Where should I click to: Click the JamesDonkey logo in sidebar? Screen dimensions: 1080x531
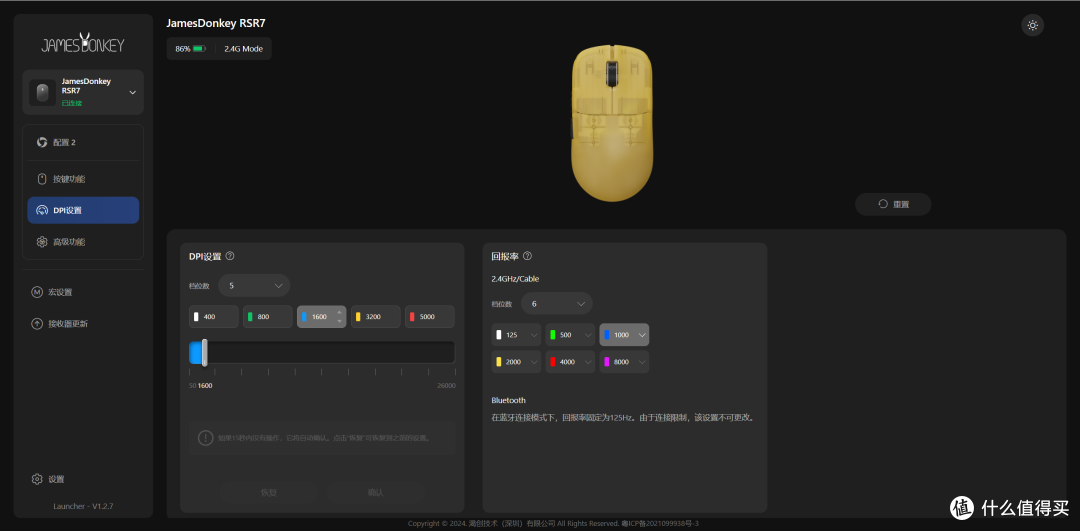(x=83, y=44)
